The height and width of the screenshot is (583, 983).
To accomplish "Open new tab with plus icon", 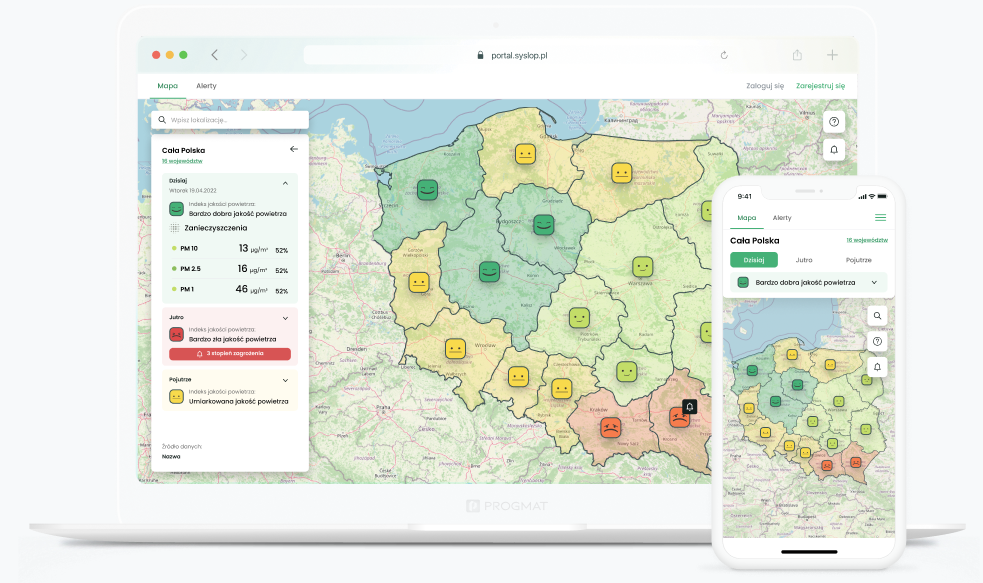I will click(x=832, y=55).
